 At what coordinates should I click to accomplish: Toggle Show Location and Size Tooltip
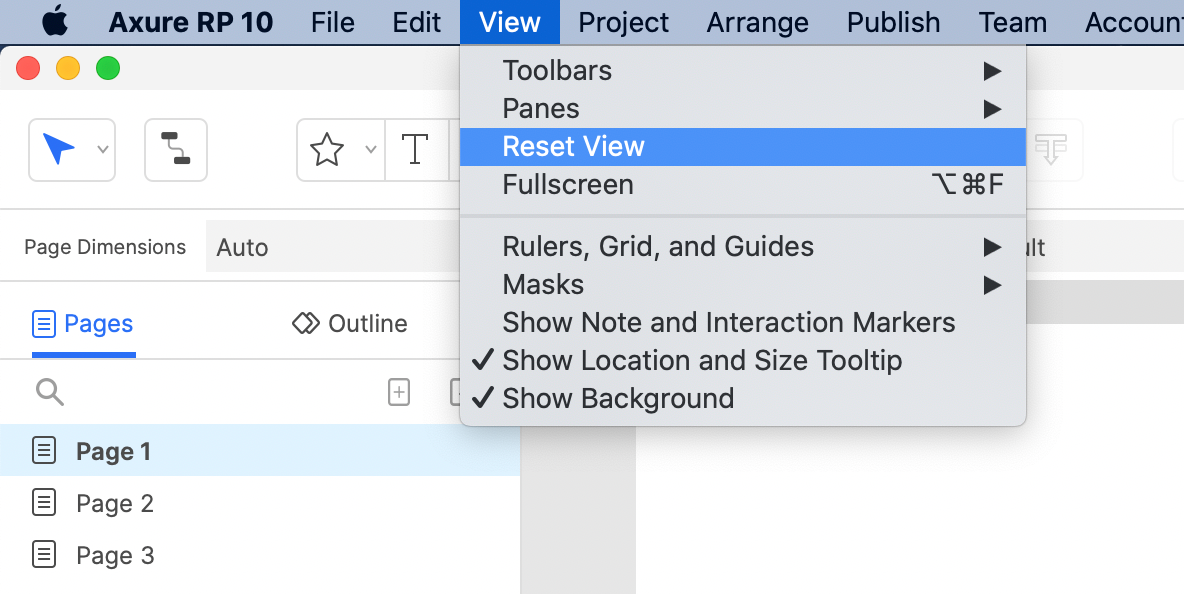[702, 360]
